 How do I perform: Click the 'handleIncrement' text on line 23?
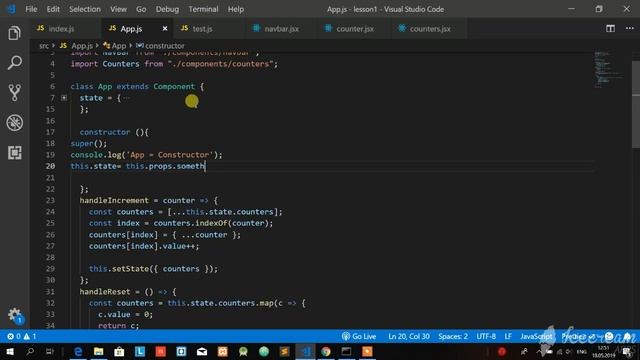114,200
